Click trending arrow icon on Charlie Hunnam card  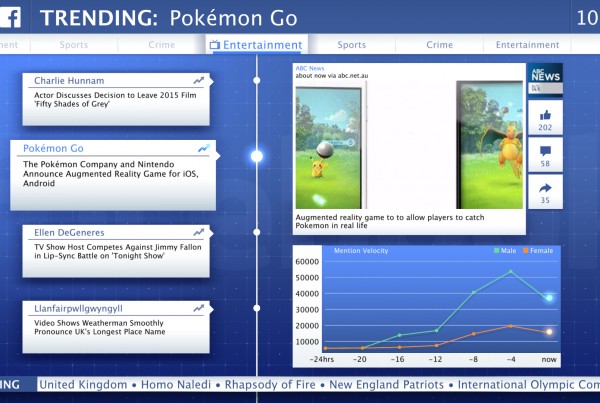point(199,80)
